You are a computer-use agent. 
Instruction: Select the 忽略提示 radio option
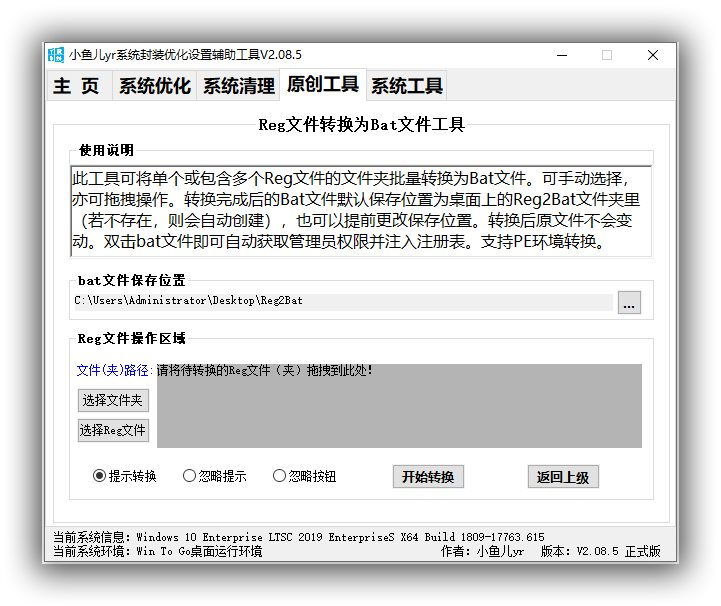point(214,476)
